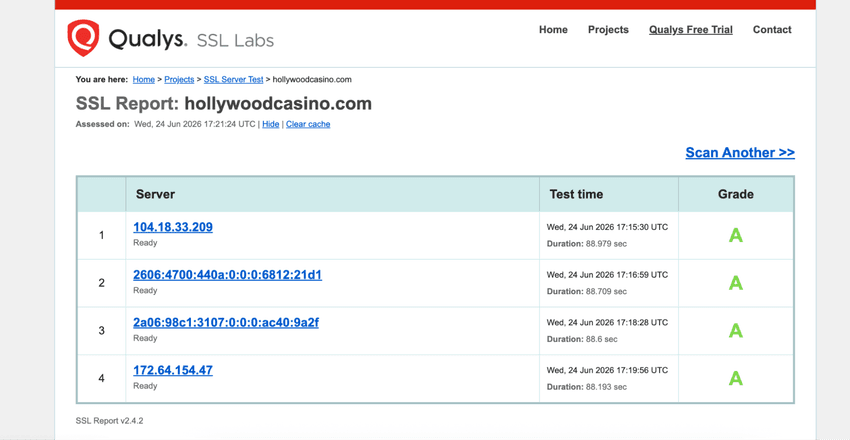Screen dimensions: 850x440
Task: Click grade A for server 2606:4700 row
Action: pyautogui.click(x=736, y=283)
